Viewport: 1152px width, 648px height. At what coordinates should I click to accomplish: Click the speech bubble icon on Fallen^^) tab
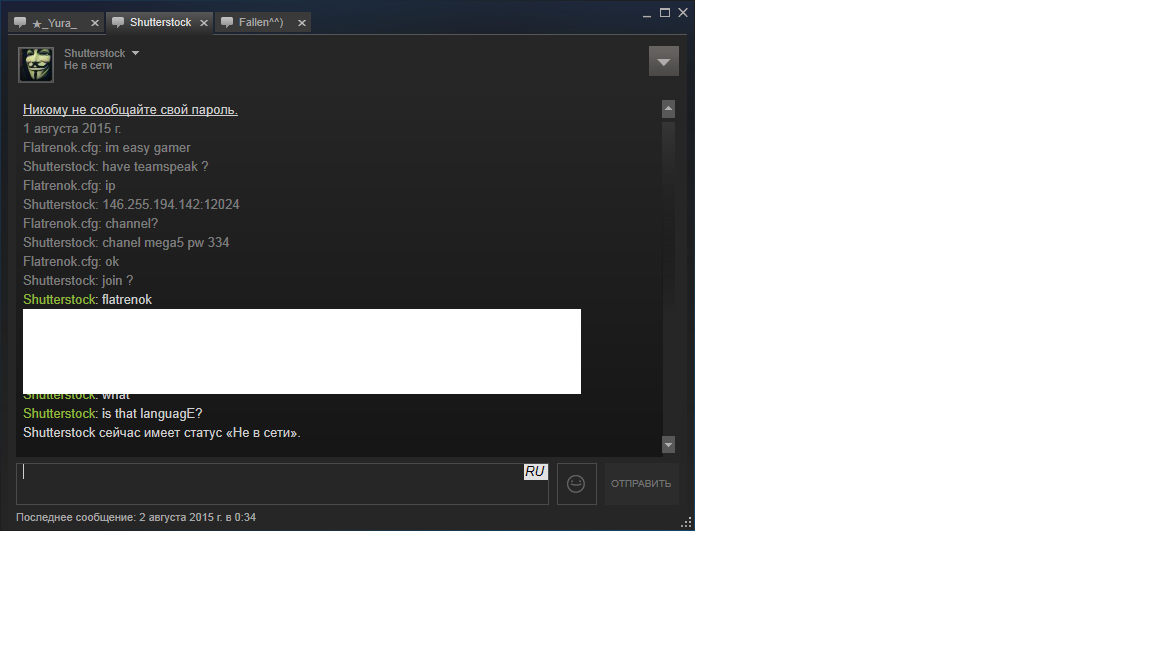227,22
